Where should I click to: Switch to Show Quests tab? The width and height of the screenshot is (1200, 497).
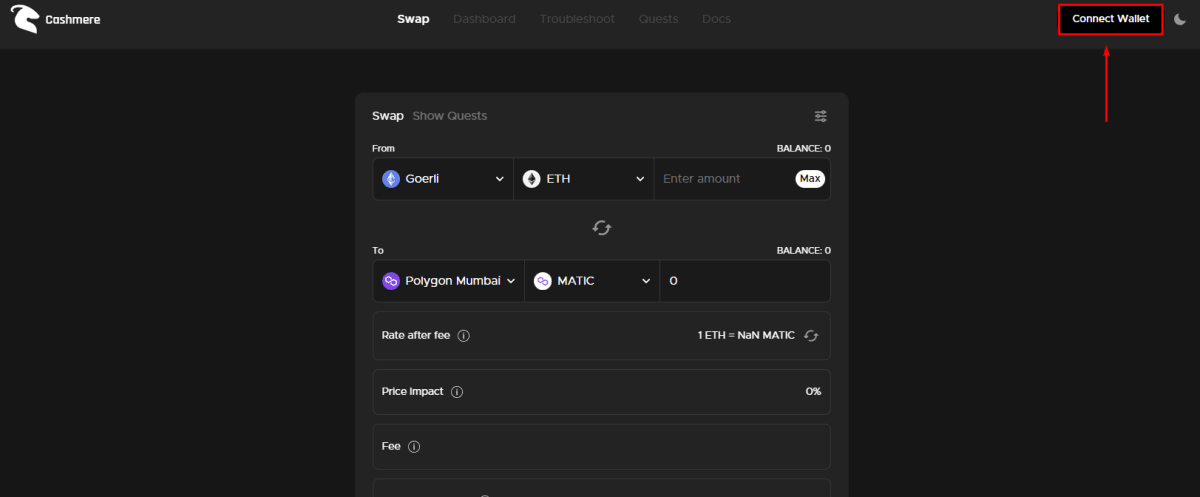(x=450, y=116)
